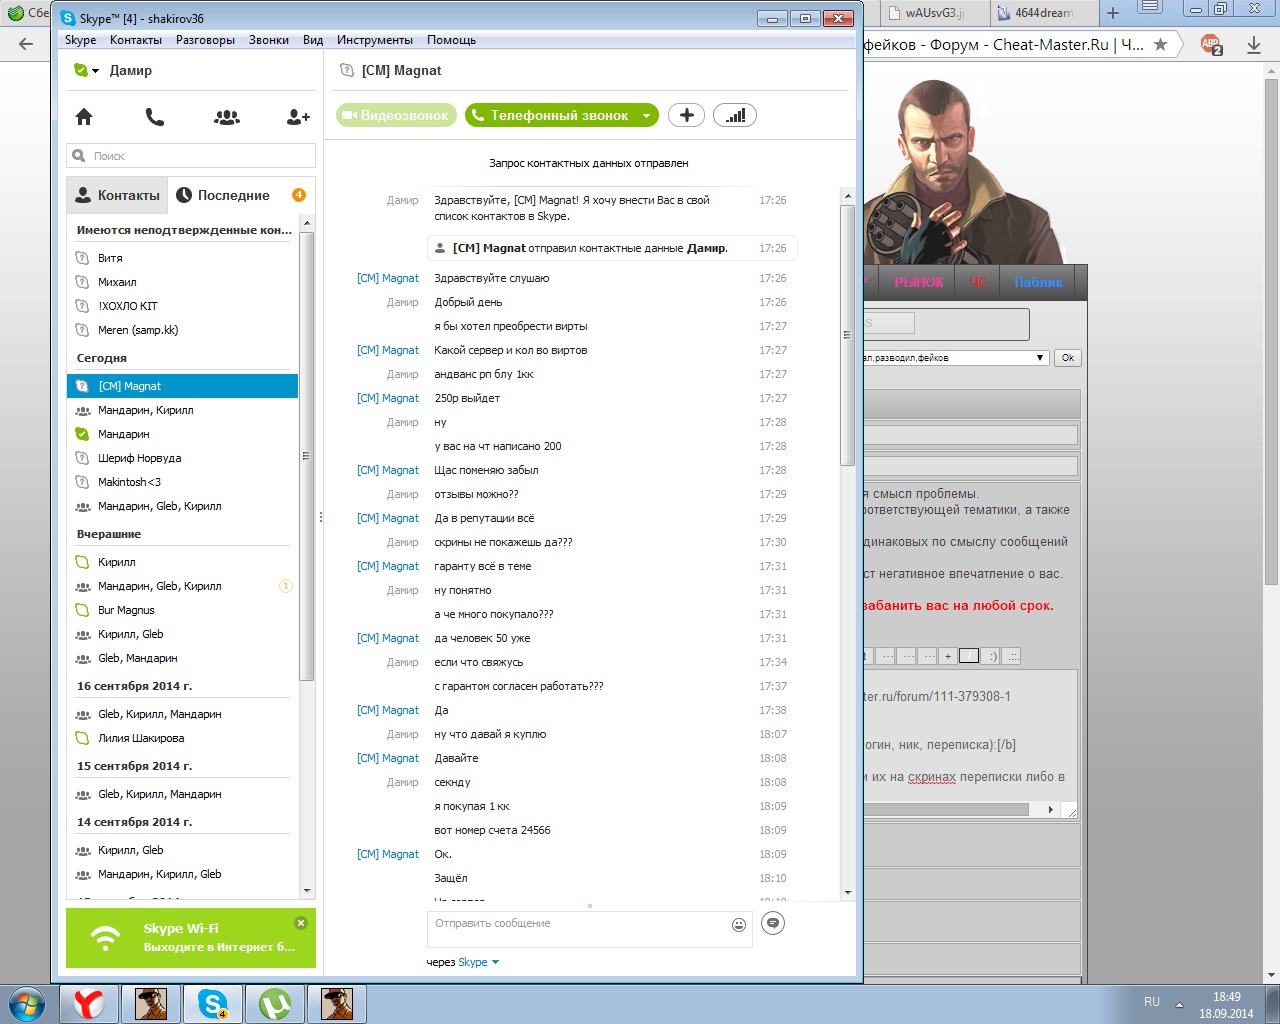The image size is (1280, 1024).
Task: Open the Контакты menu
Action: [136, 40]
